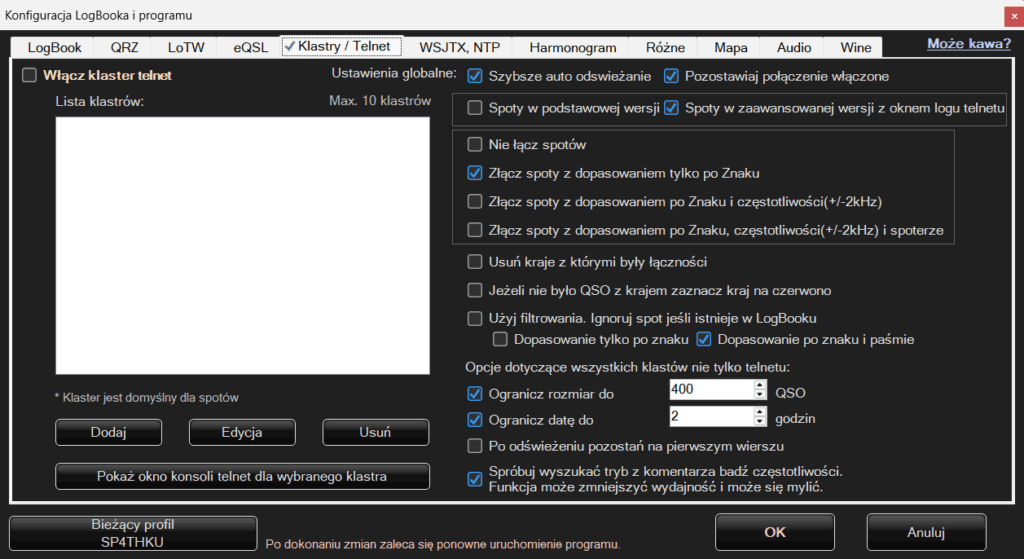Show telnet console window for selected cluster
The image size is (1024, 559).
[x=242, y=476]
